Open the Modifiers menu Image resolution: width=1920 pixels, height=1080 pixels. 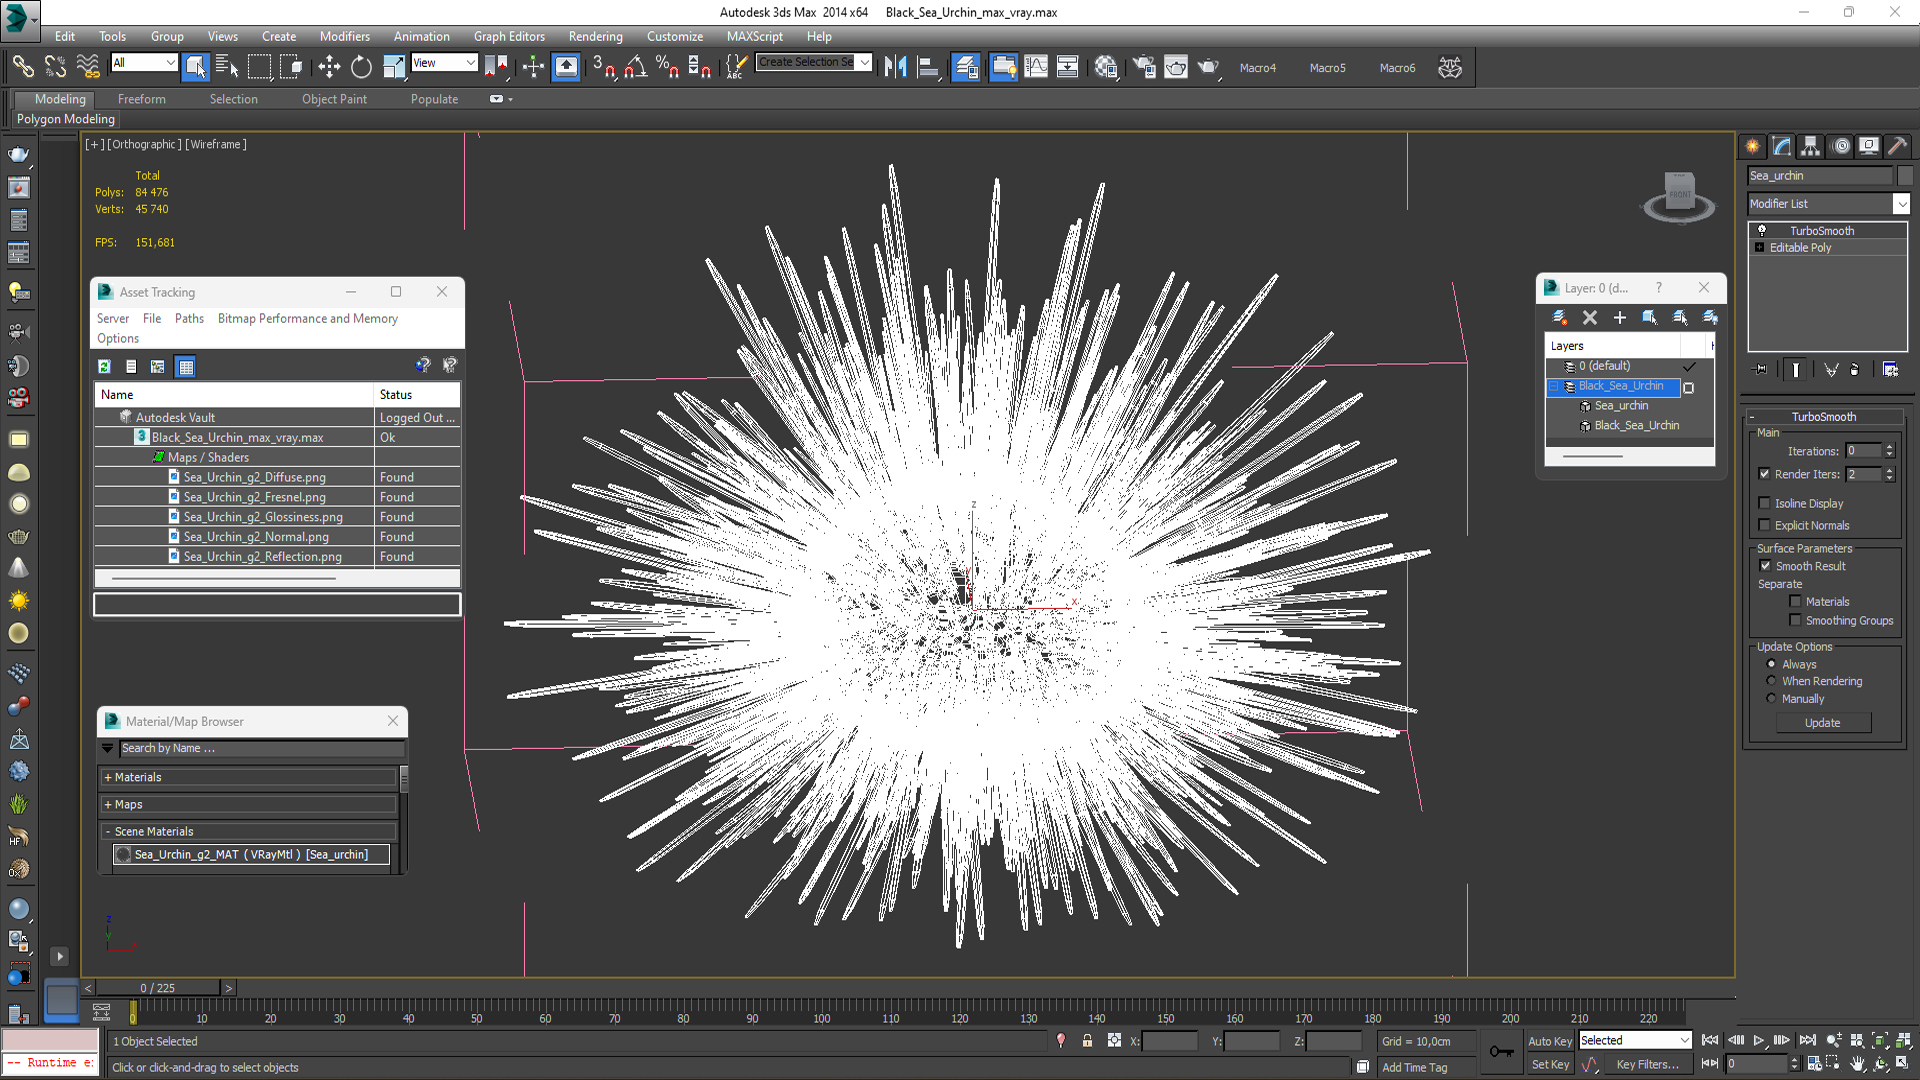[344, 36]
